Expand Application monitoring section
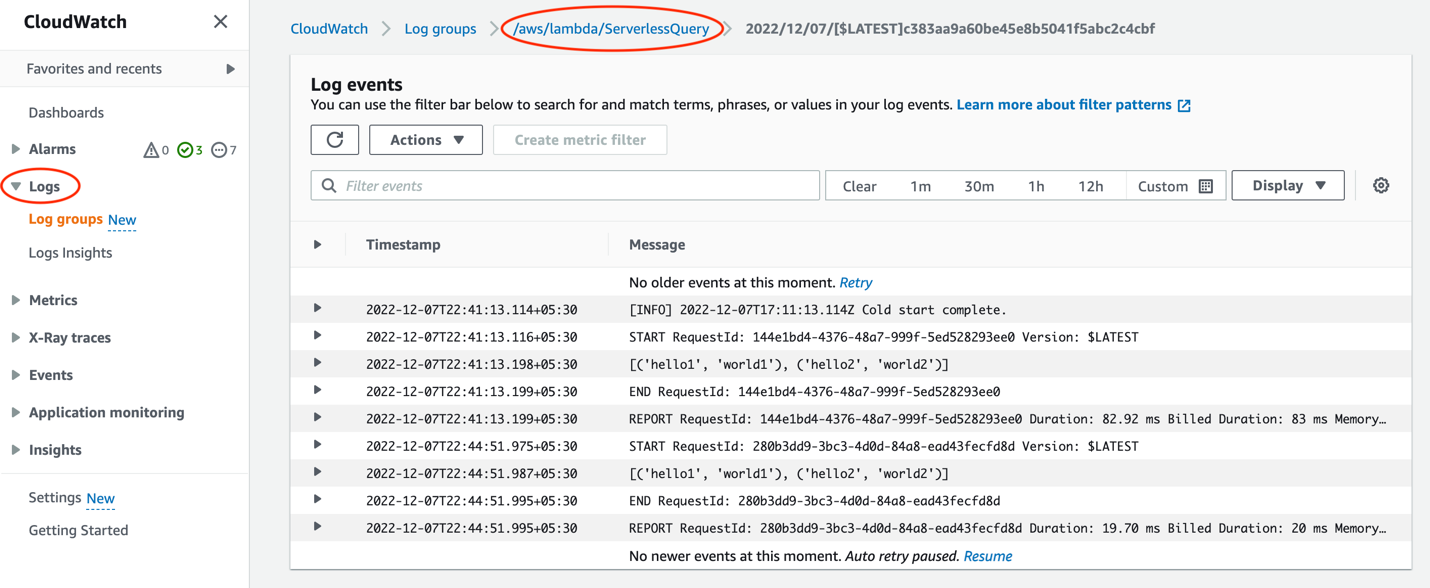The height and width of the screenshot is (588, 1430). [16, 412]
